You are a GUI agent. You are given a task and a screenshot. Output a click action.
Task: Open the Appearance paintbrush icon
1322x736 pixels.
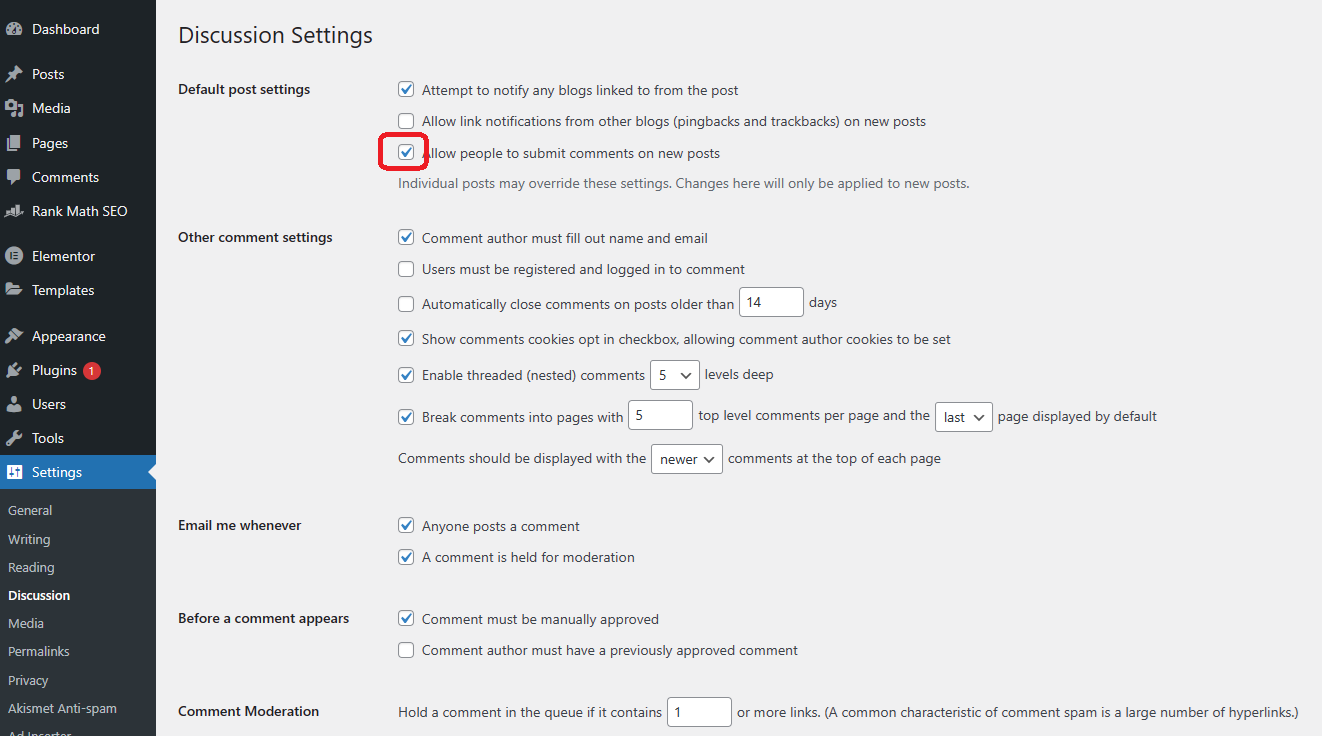click(14, 336)
